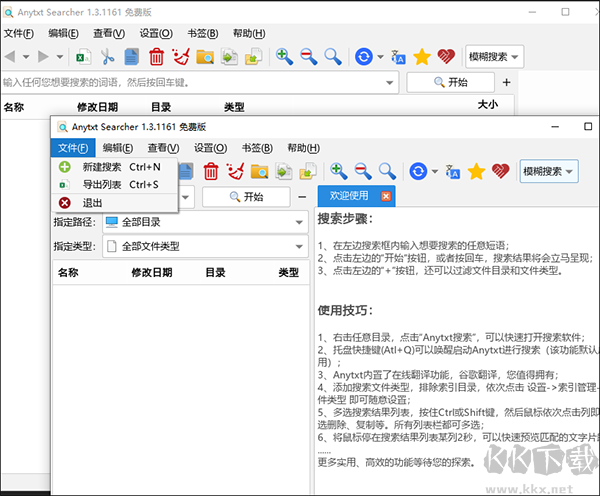
Task: Sort by 名称 column in front window
Action: click(68, 272)
